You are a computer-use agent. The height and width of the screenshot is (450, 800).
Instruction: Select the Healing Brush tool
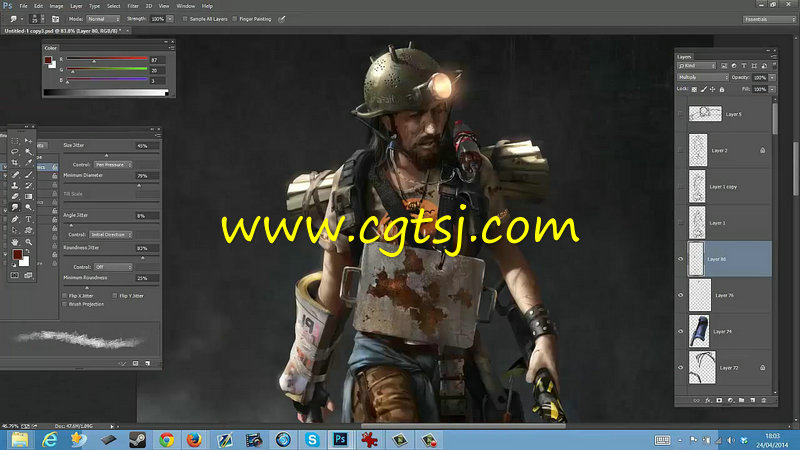15,174
